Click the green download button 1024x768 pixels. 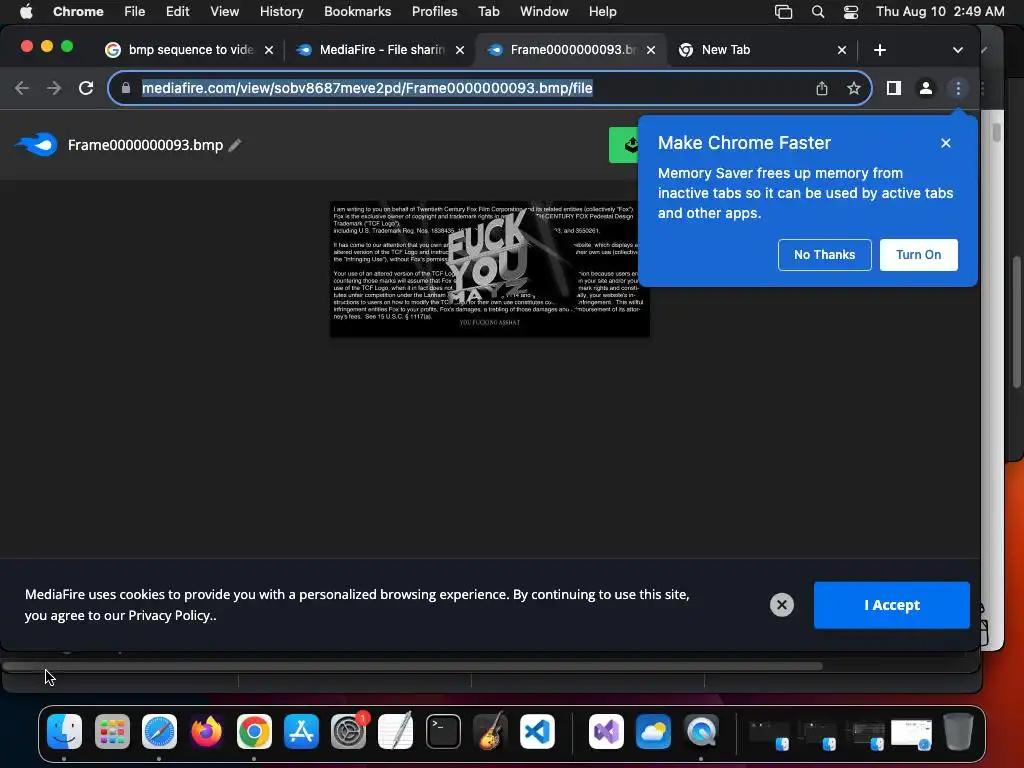click(624, 144)
